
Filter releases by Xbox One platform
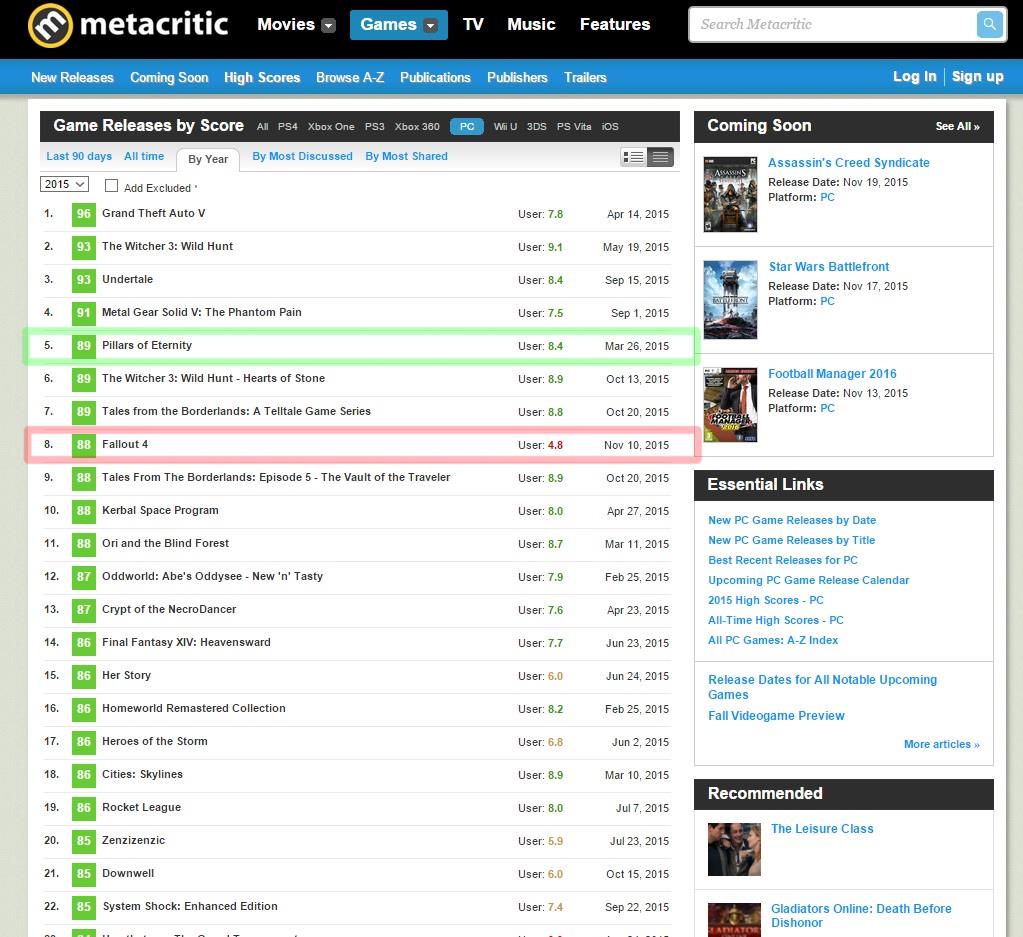(331, 127)
